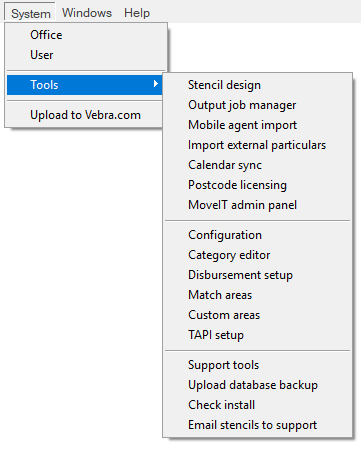Open the System menu
This screenshot has height=451, width=361.
[30, 13]
